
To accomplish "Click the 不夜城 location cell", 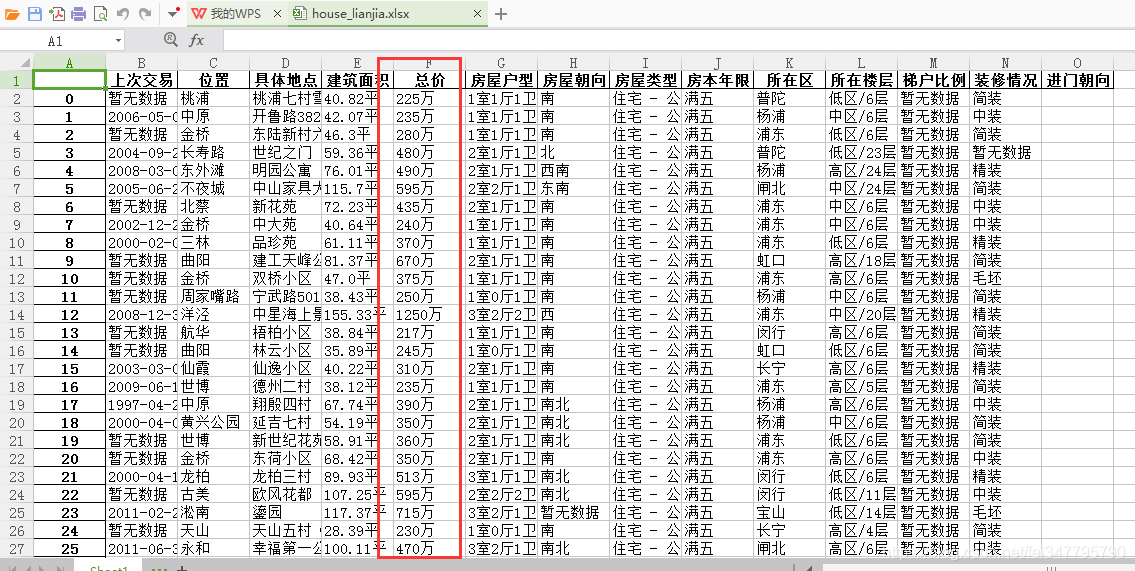I will [214, 188].
